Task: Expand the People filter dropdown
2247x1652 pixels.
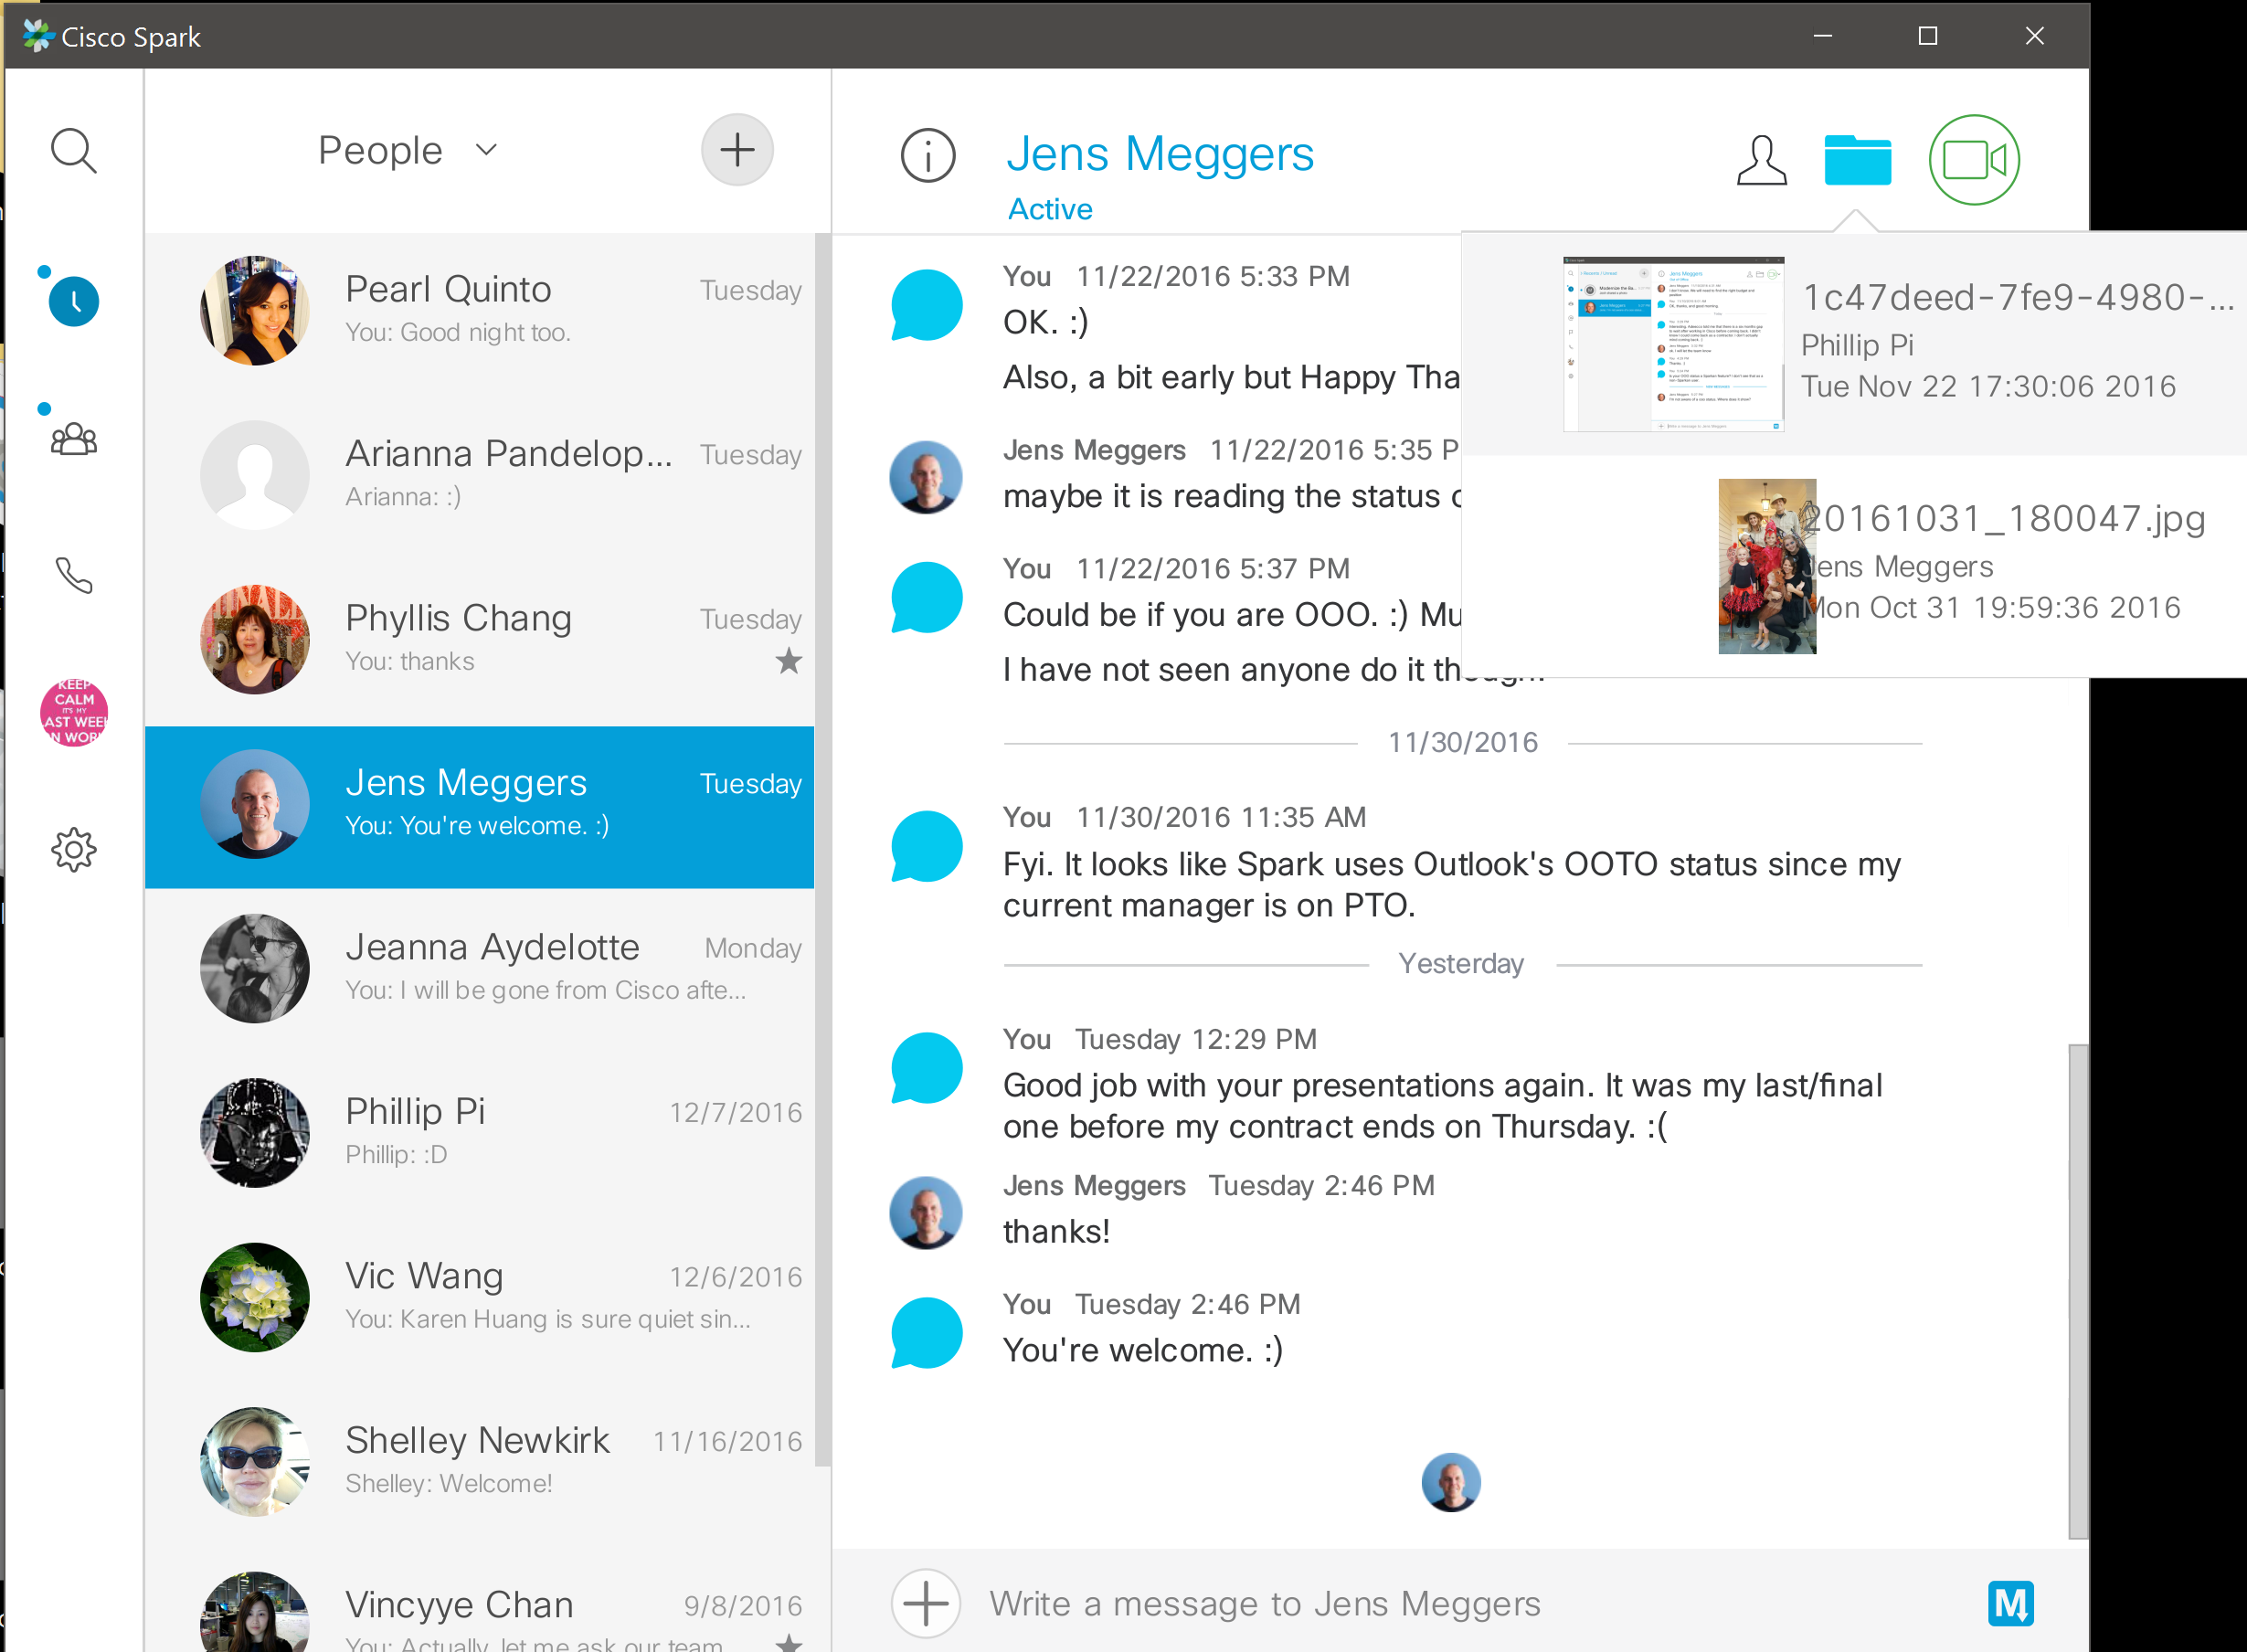Action: coord(487,150)
